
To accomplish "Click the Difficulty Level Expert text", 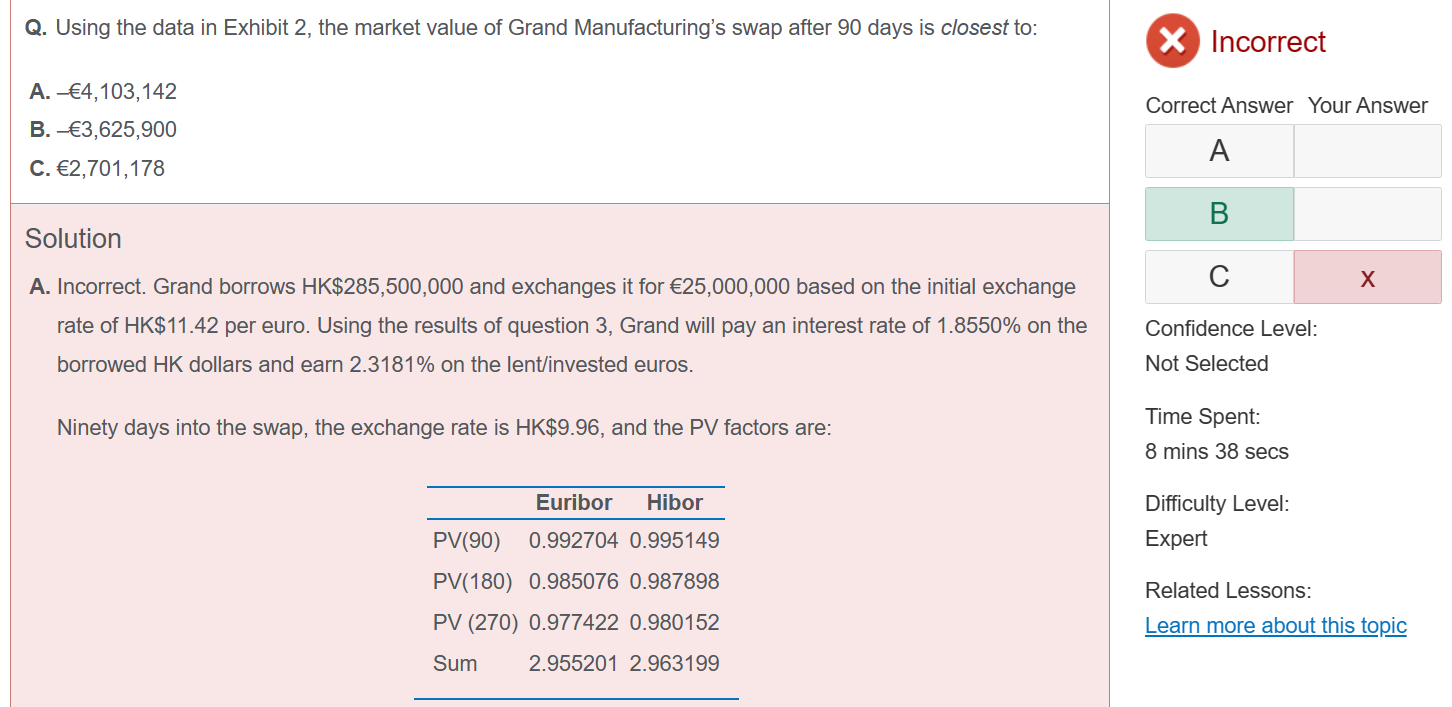I will pos(1176,539).
